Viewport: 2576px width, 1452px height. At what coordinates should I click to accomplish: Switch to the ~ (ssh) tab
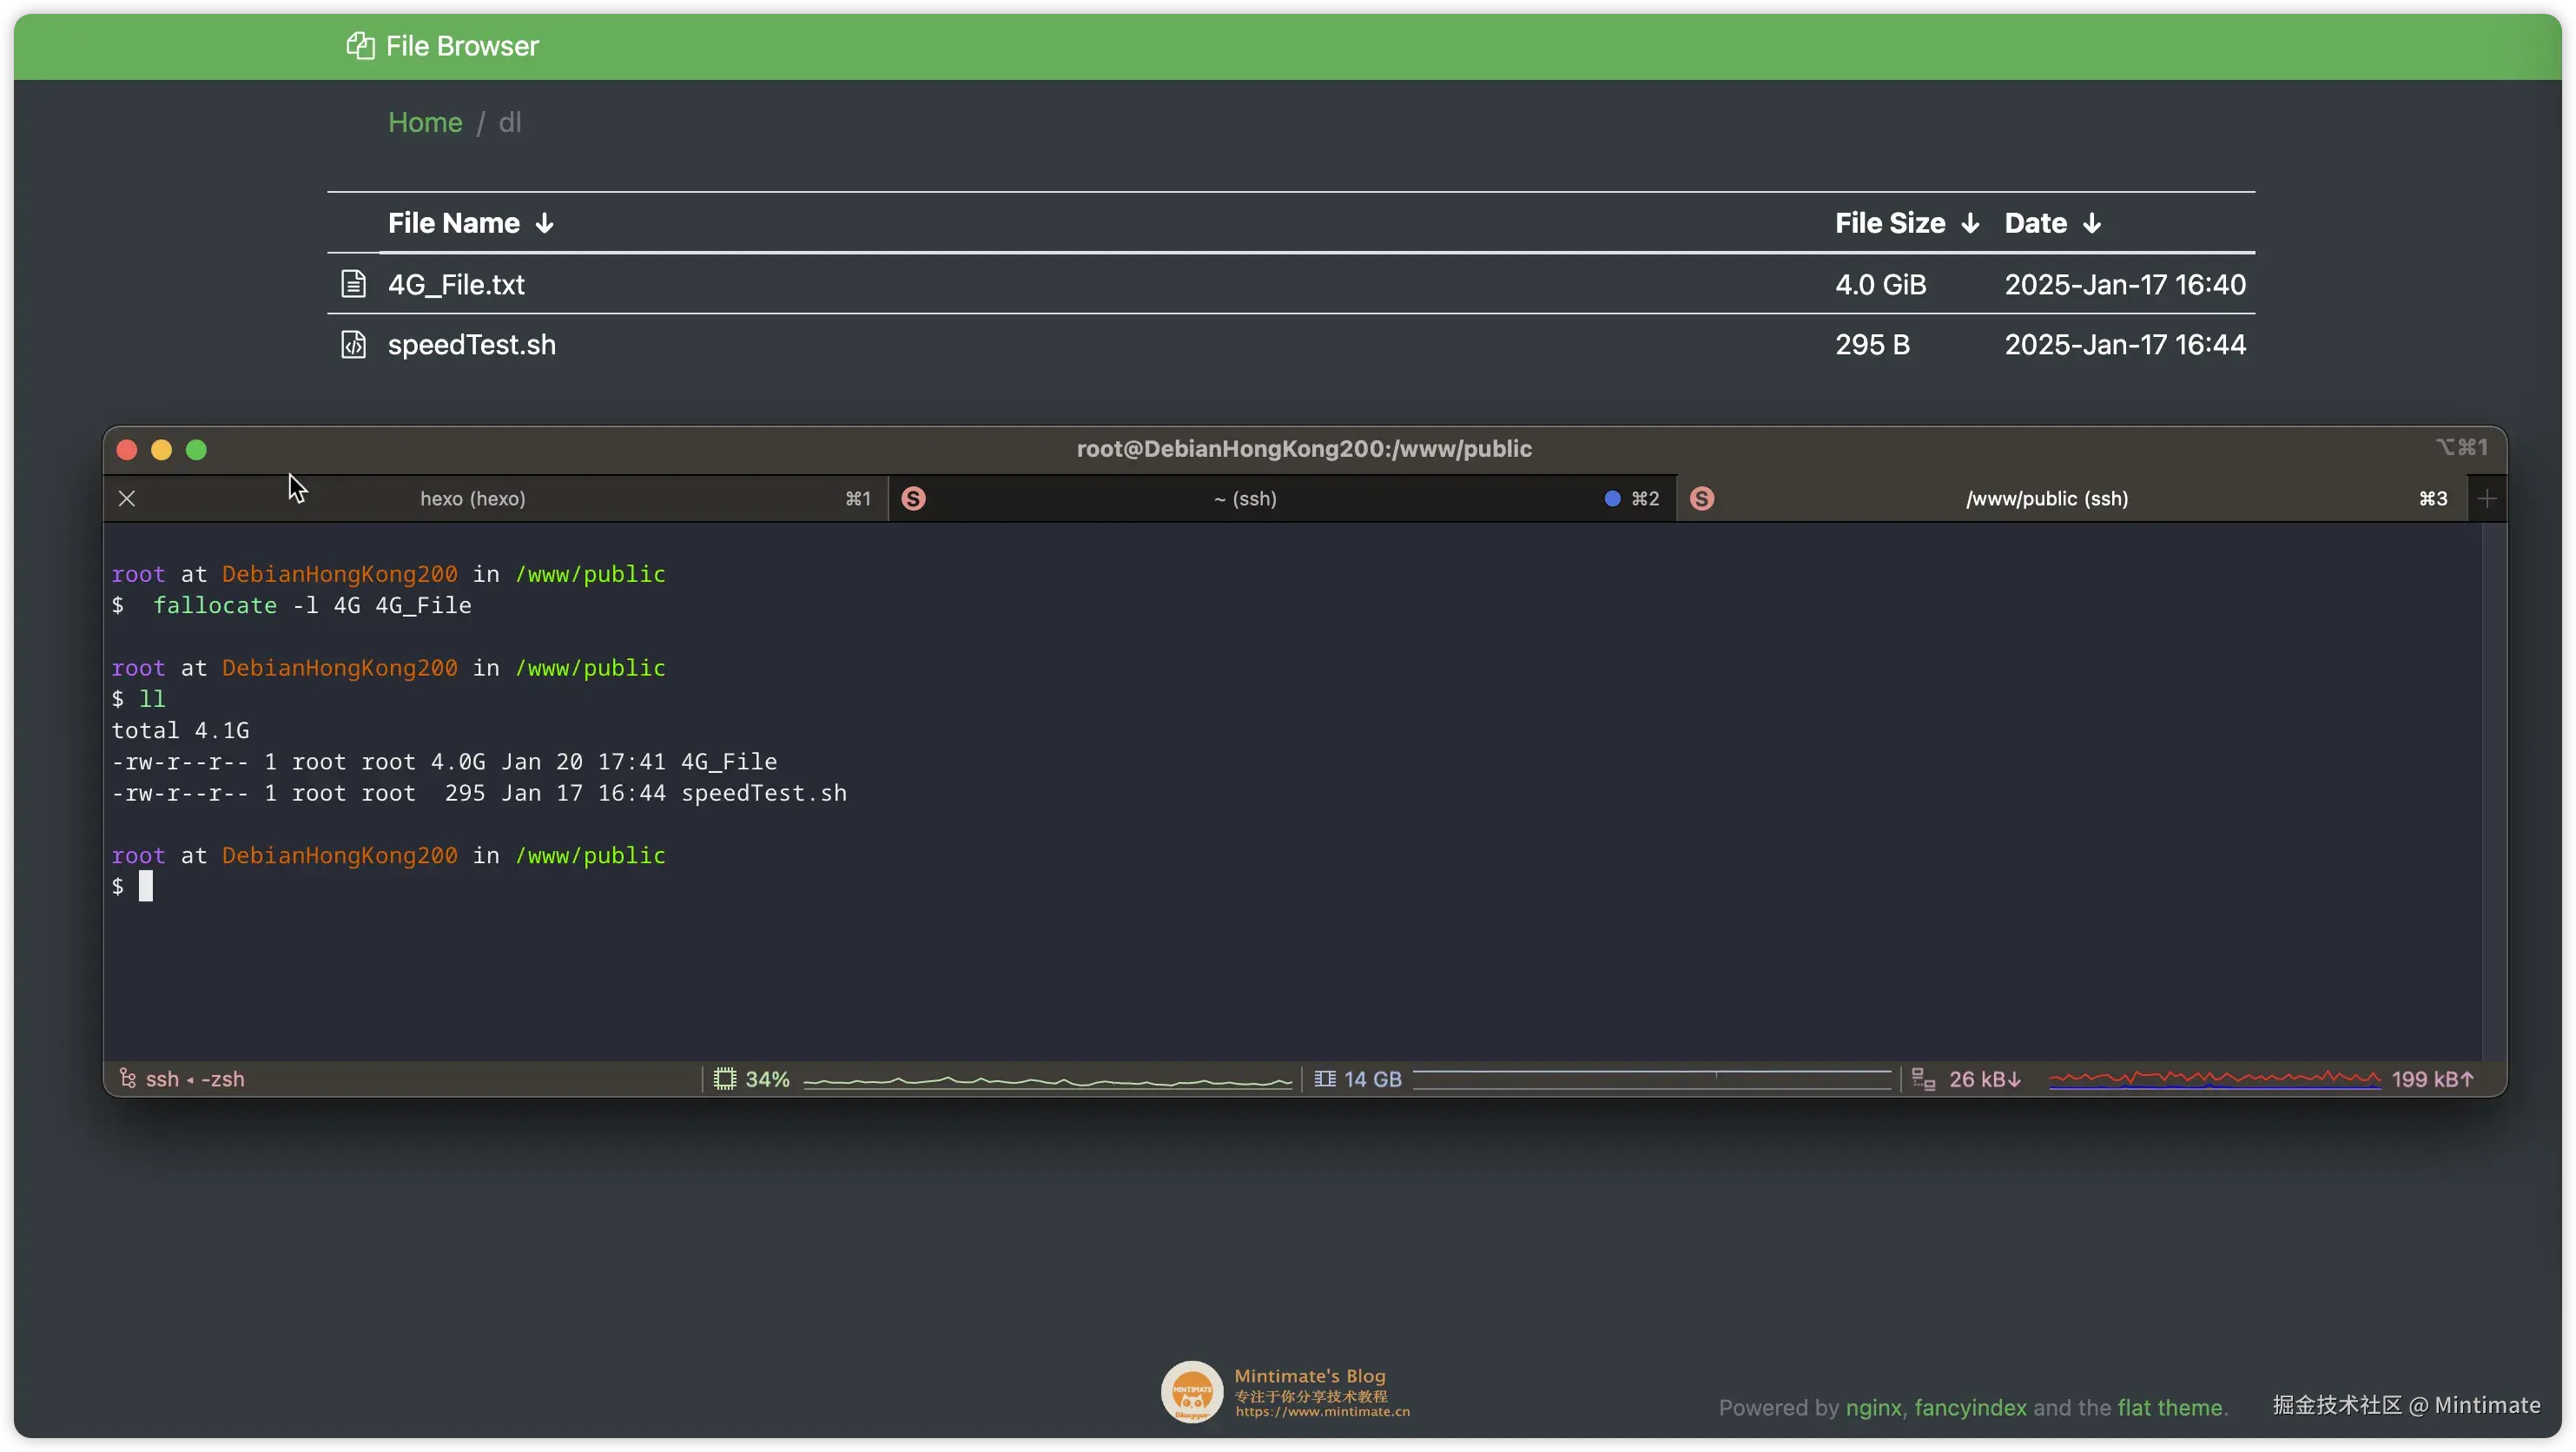1245,499
